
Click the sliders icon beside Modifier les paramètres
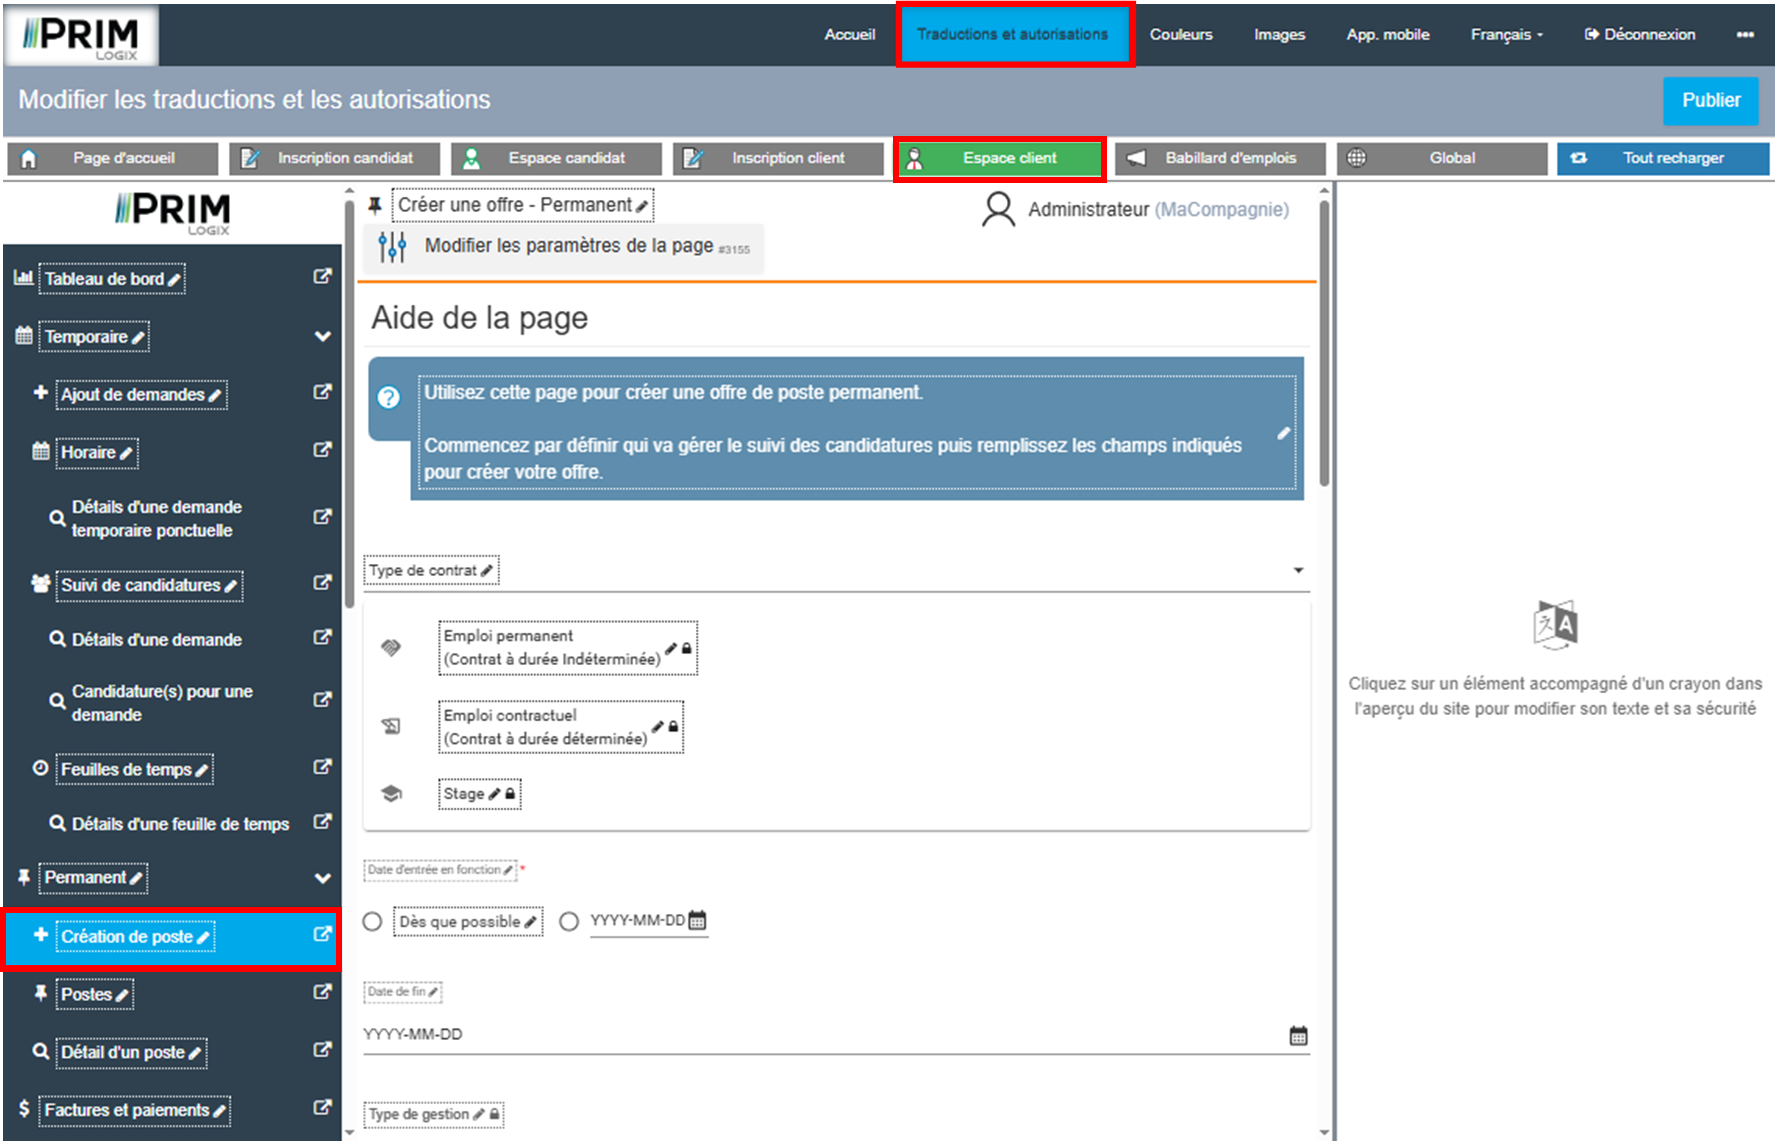pyautogui.click(x=392, y=246)
